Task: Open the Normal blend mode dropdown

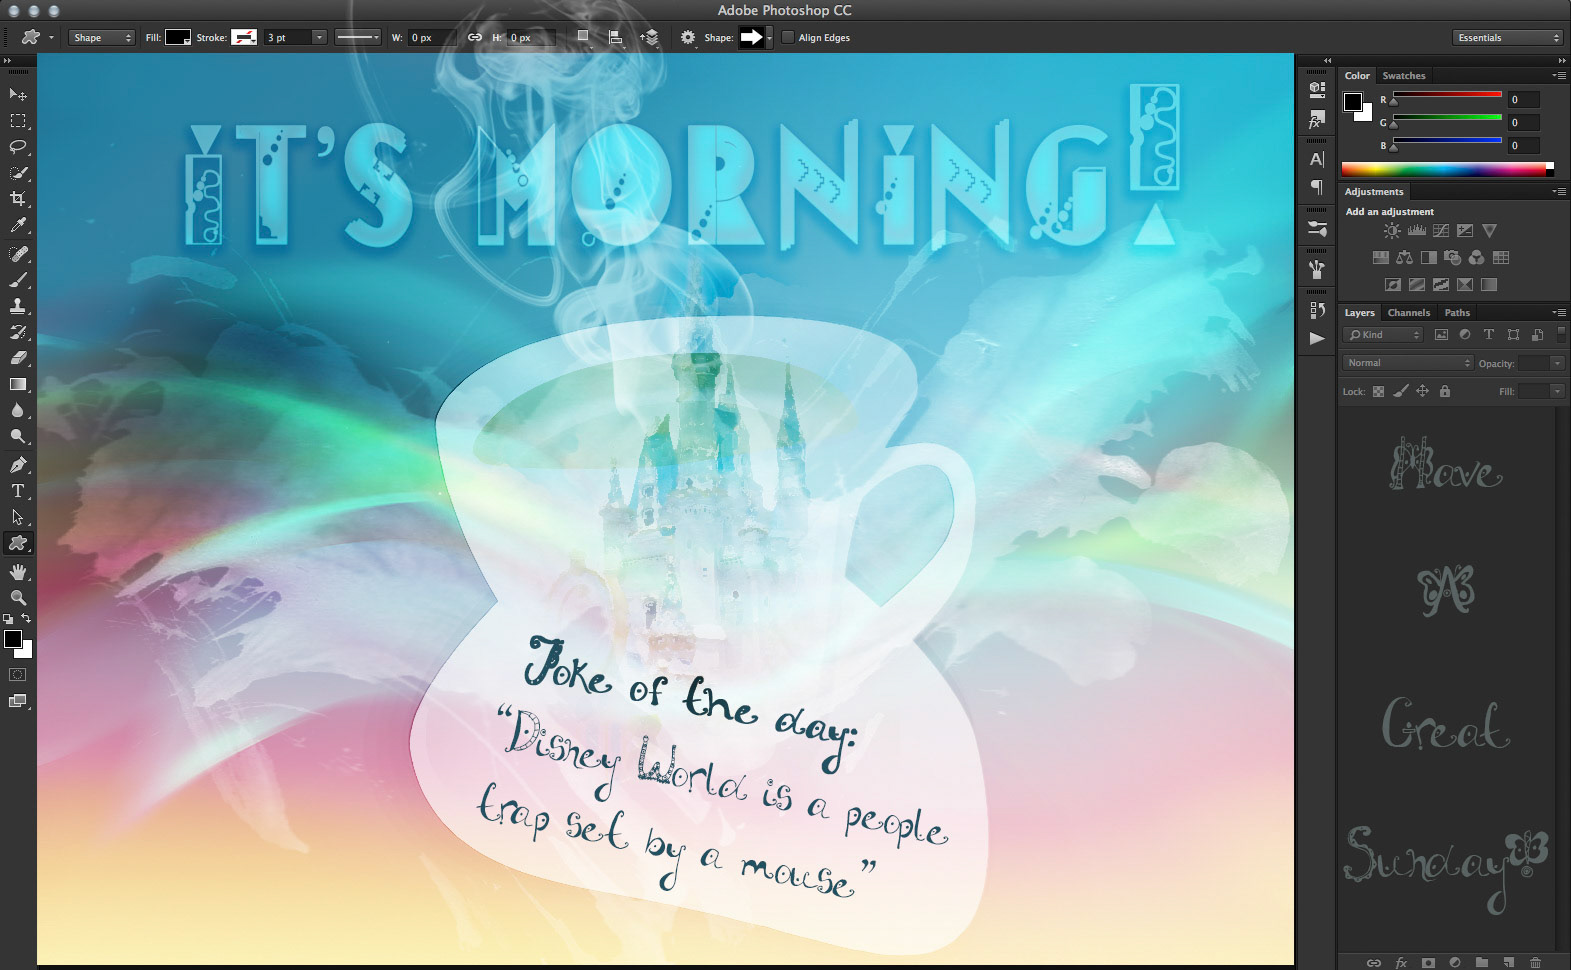Action: tap(1408, 363)
